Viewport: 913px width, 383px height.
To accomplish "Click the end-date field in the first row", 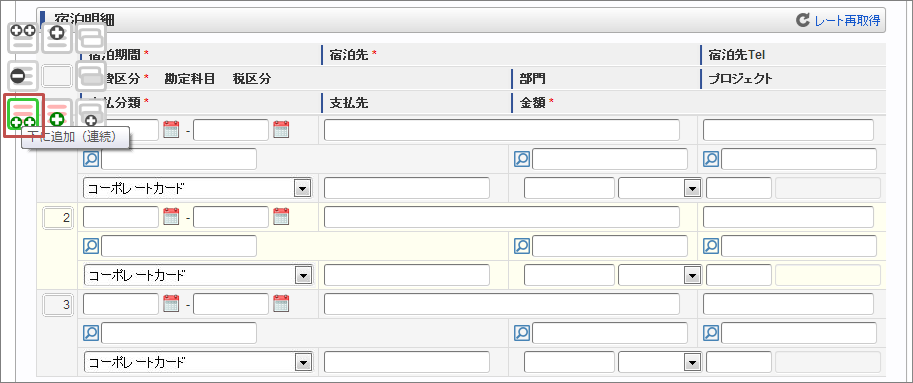I will (x=231, y=130).
